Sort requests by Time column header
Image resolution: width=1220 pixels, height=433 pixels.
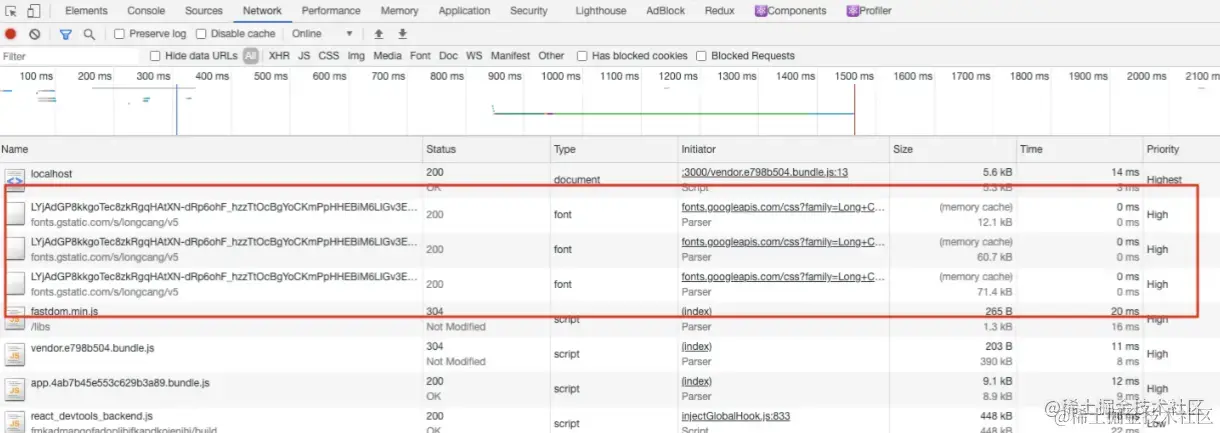coord(1080,149)
